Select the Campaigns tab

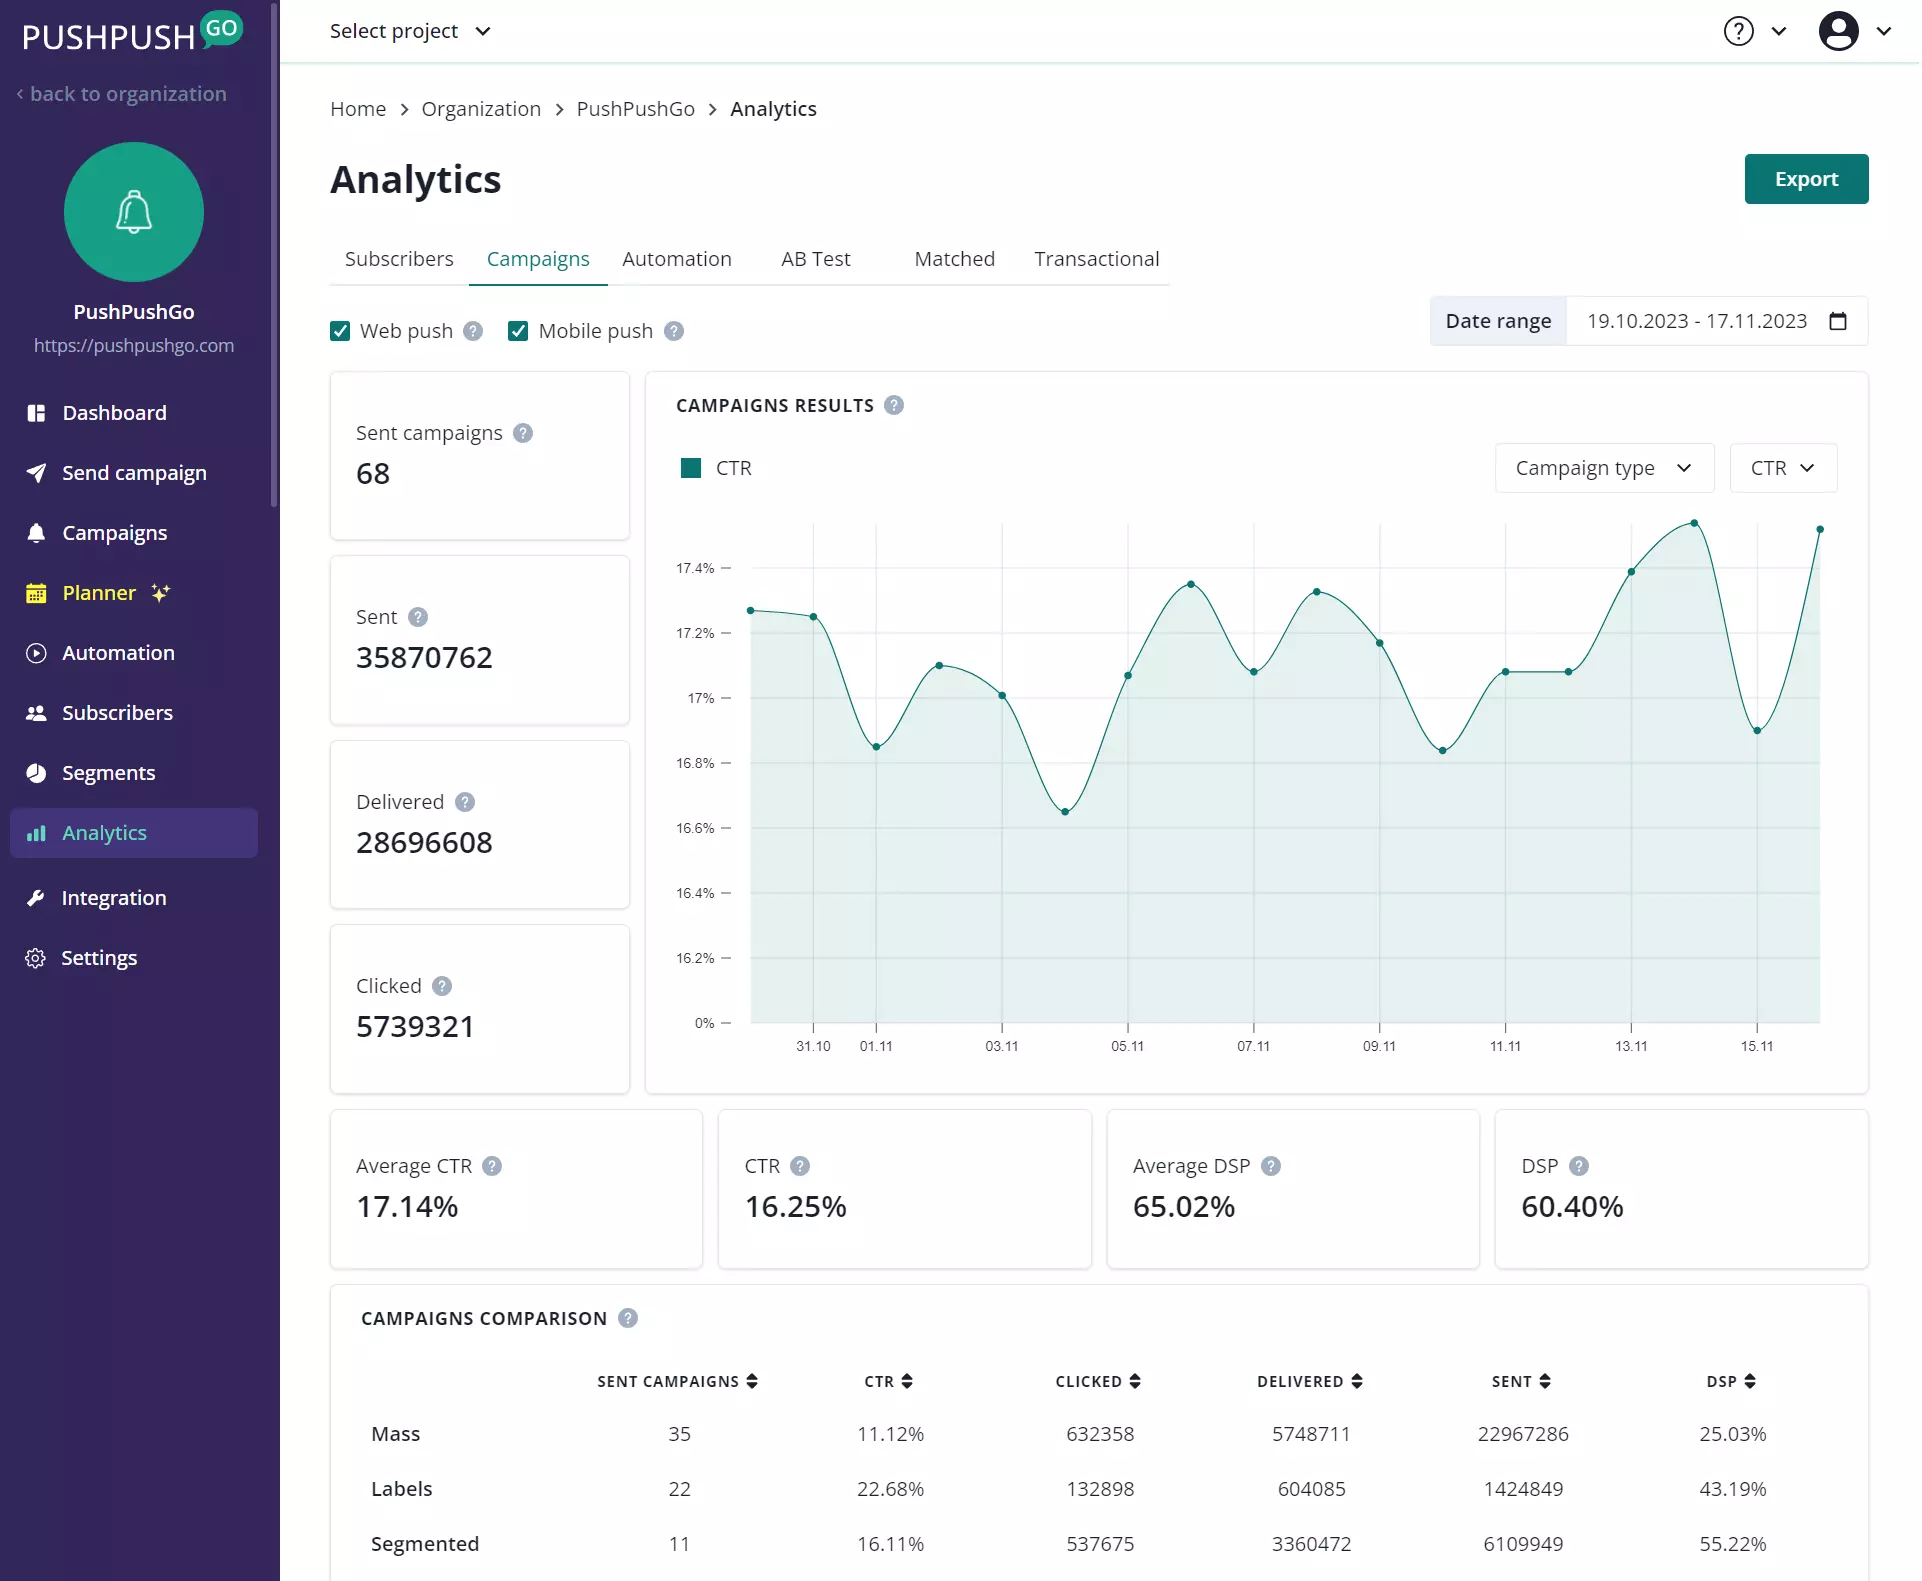click(x=538, y=259)
